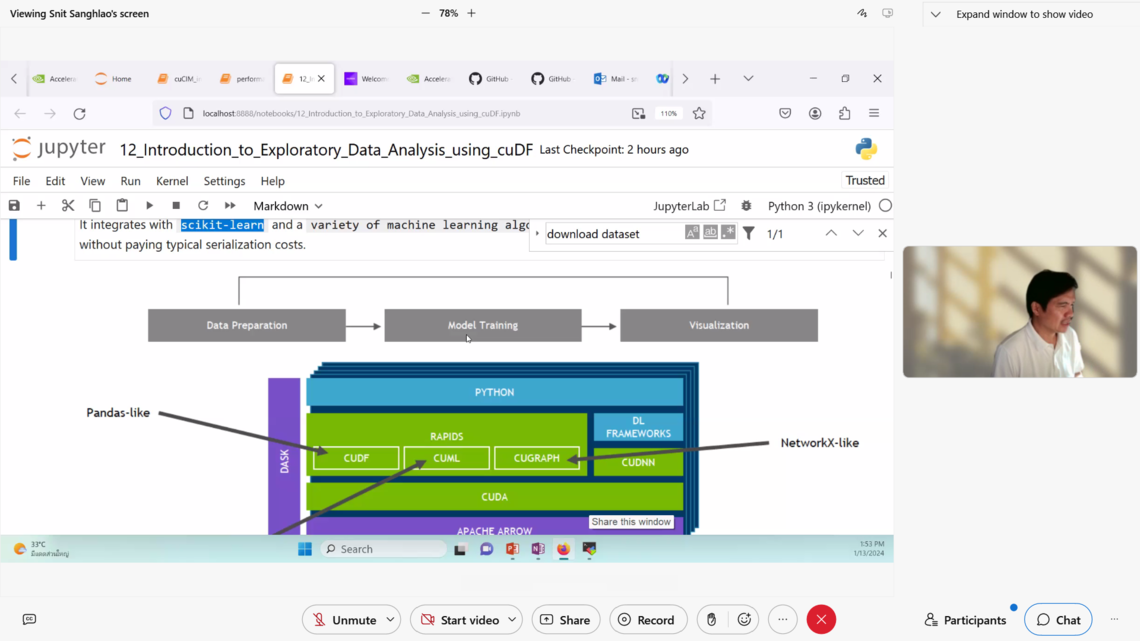This screenshot has width=1140, height=641.
Task: Open the Settings menu in Jupyter
Action: click(224, 181)
